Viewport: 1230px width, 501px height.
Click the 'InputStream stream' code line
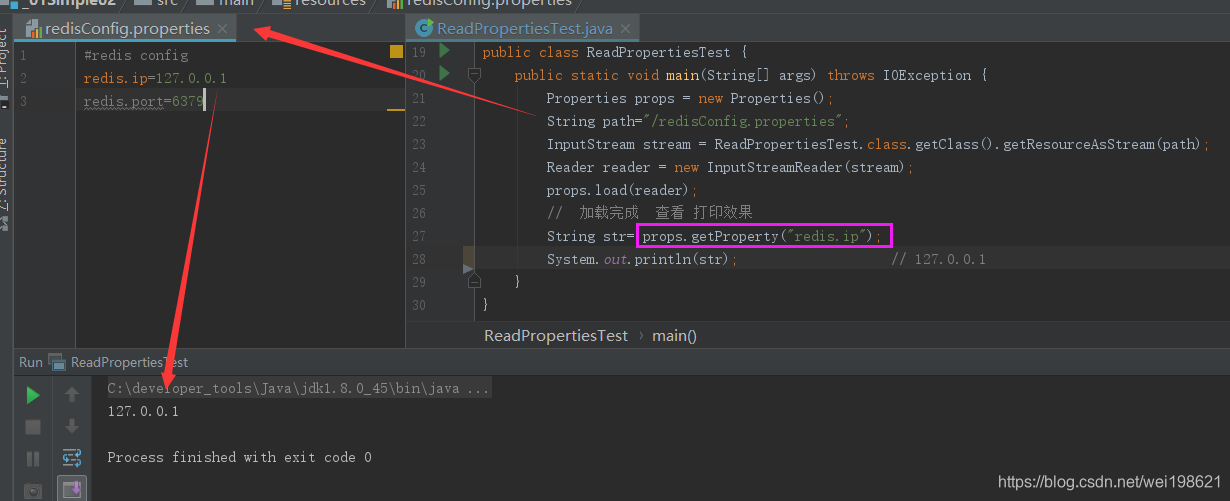point(878,144)
